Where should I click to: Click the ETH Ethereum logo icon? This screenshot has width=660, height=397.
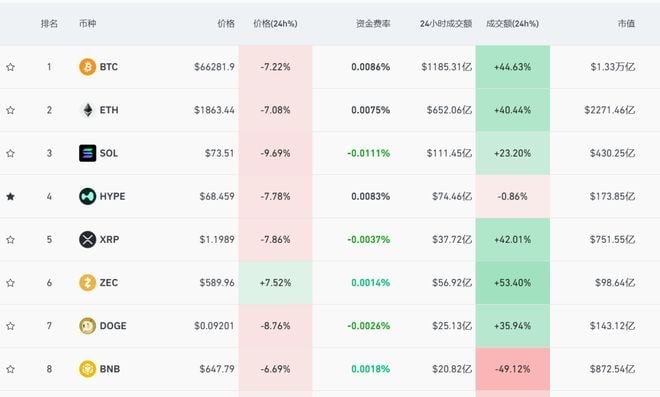88,110
